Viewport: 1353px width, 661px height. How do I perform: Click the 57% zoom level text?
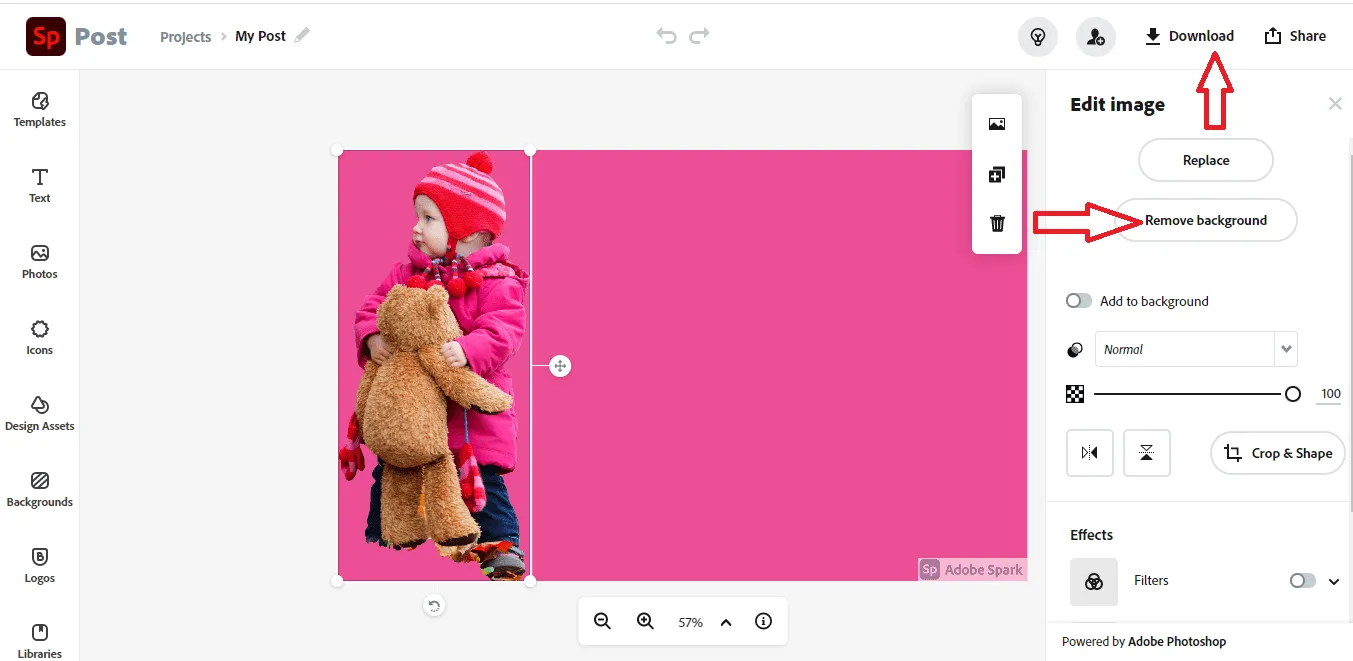point(690,622)
